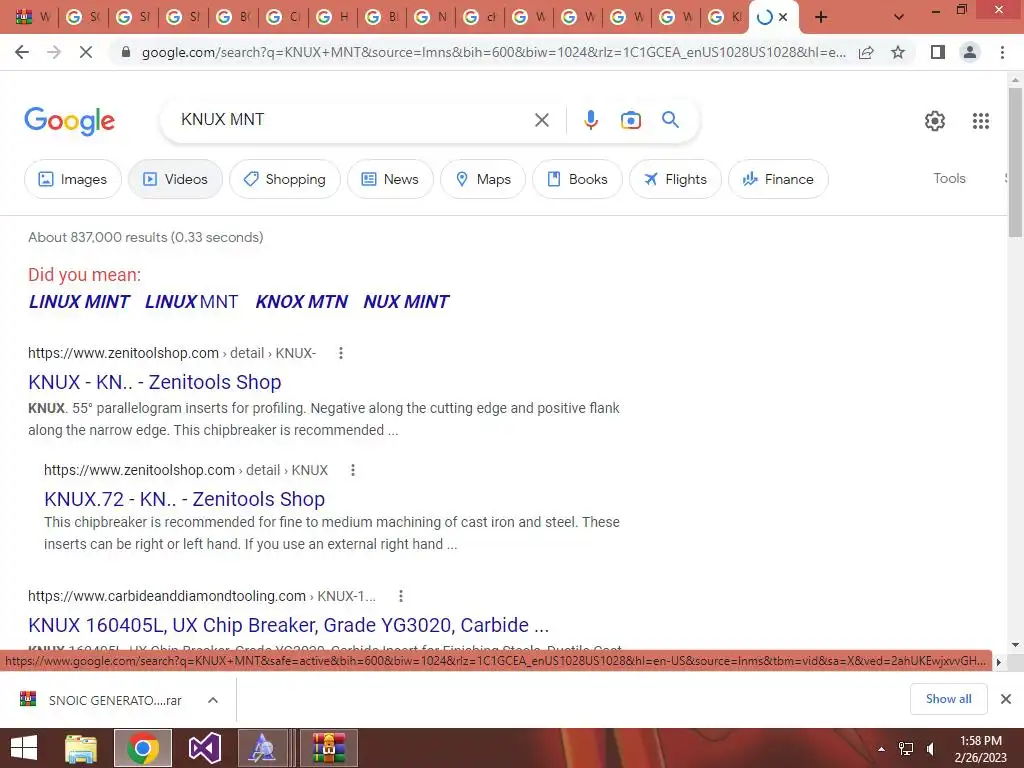Click the volume speaker tray icon
1024x768 pixels.
[x=931, y=749]
